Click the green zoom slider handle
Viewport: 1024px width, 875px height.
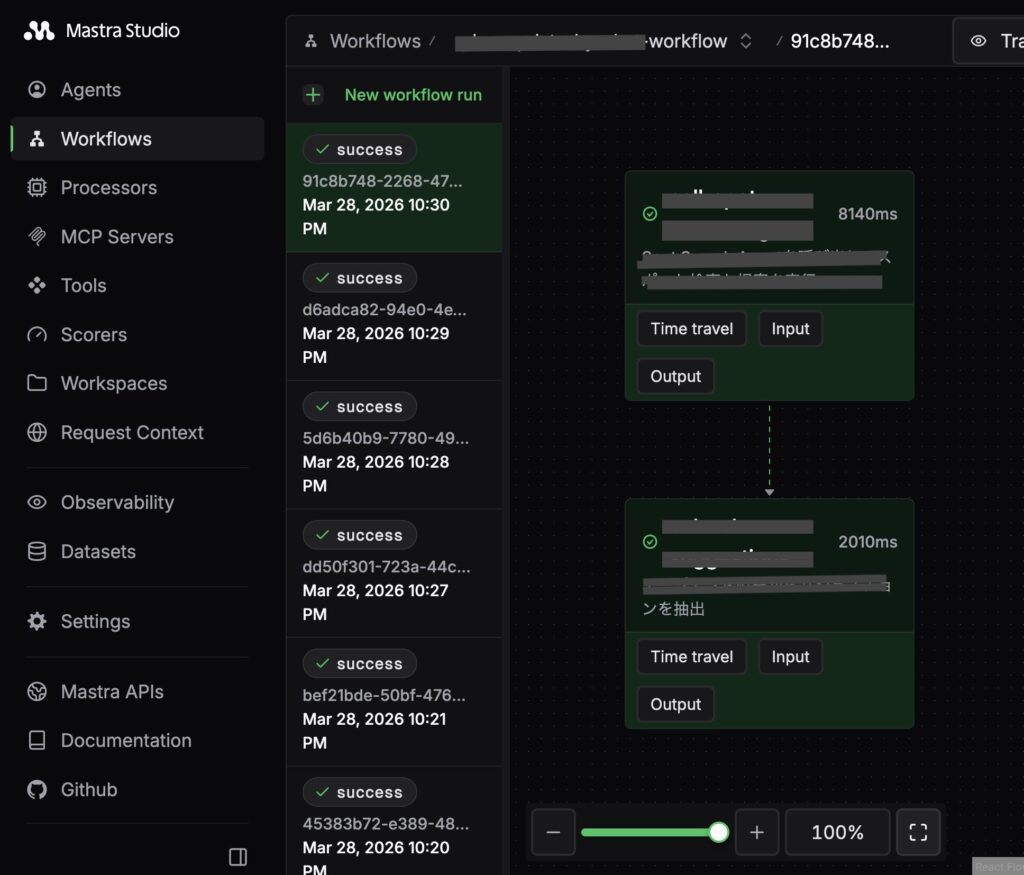click(718, 832)
